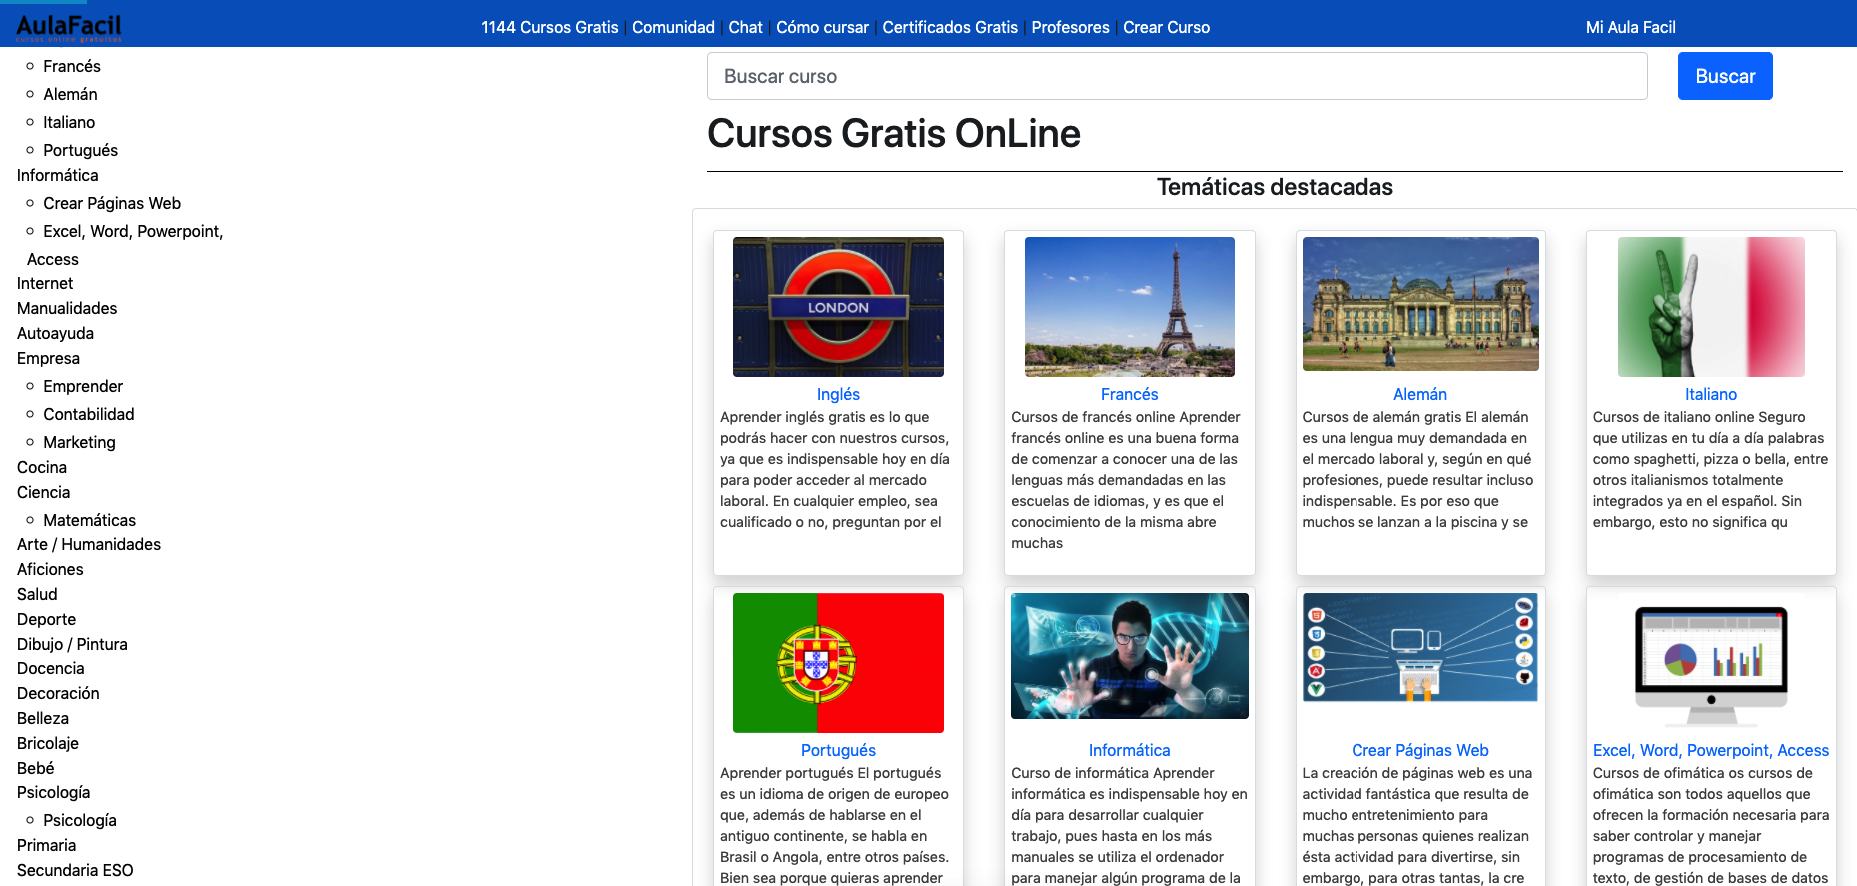Choose Contabilidad from the sidebar list
Viewport: 1857px width, 886px height.
(88, 414)
